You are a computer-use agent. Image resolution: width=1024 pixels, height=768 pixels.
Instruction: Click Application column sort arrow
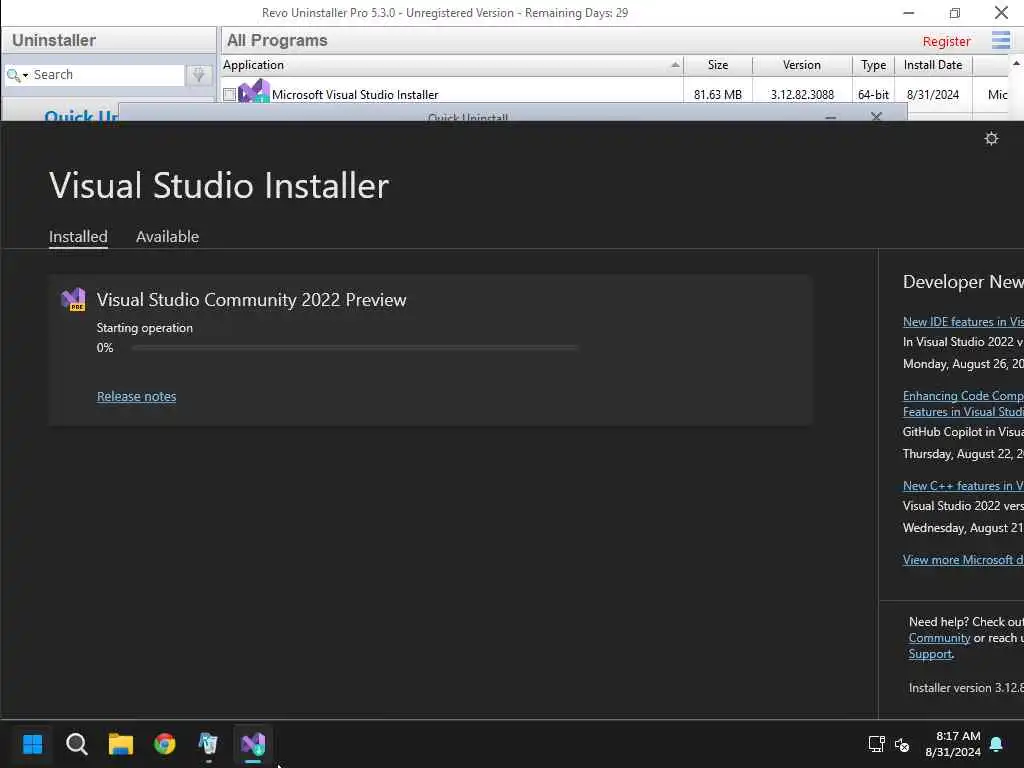point(675,65)
